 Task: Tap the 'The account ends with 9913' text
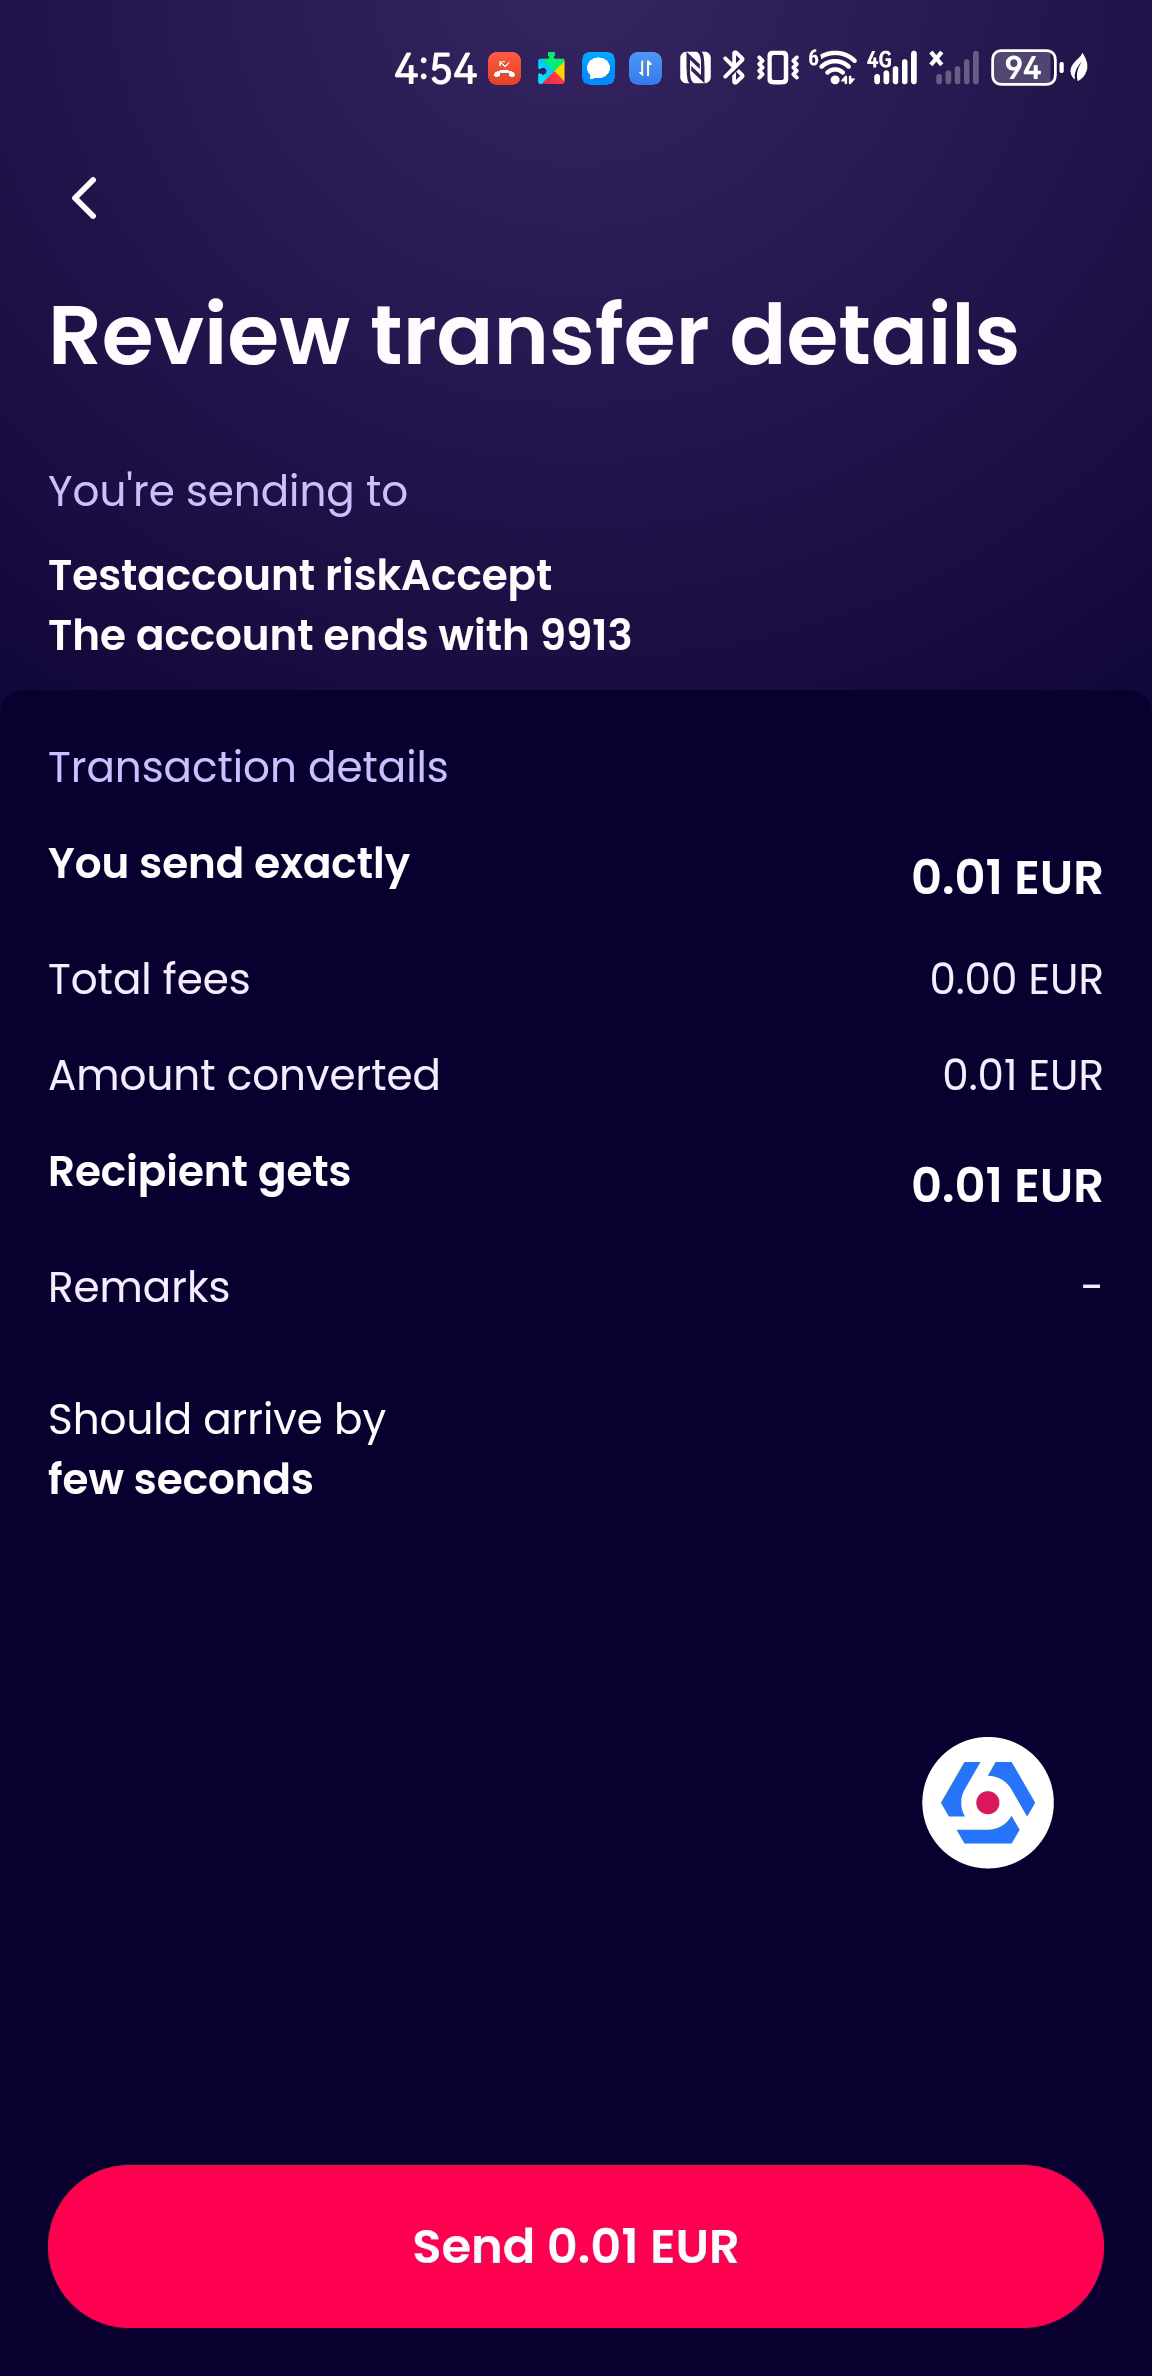340,635
